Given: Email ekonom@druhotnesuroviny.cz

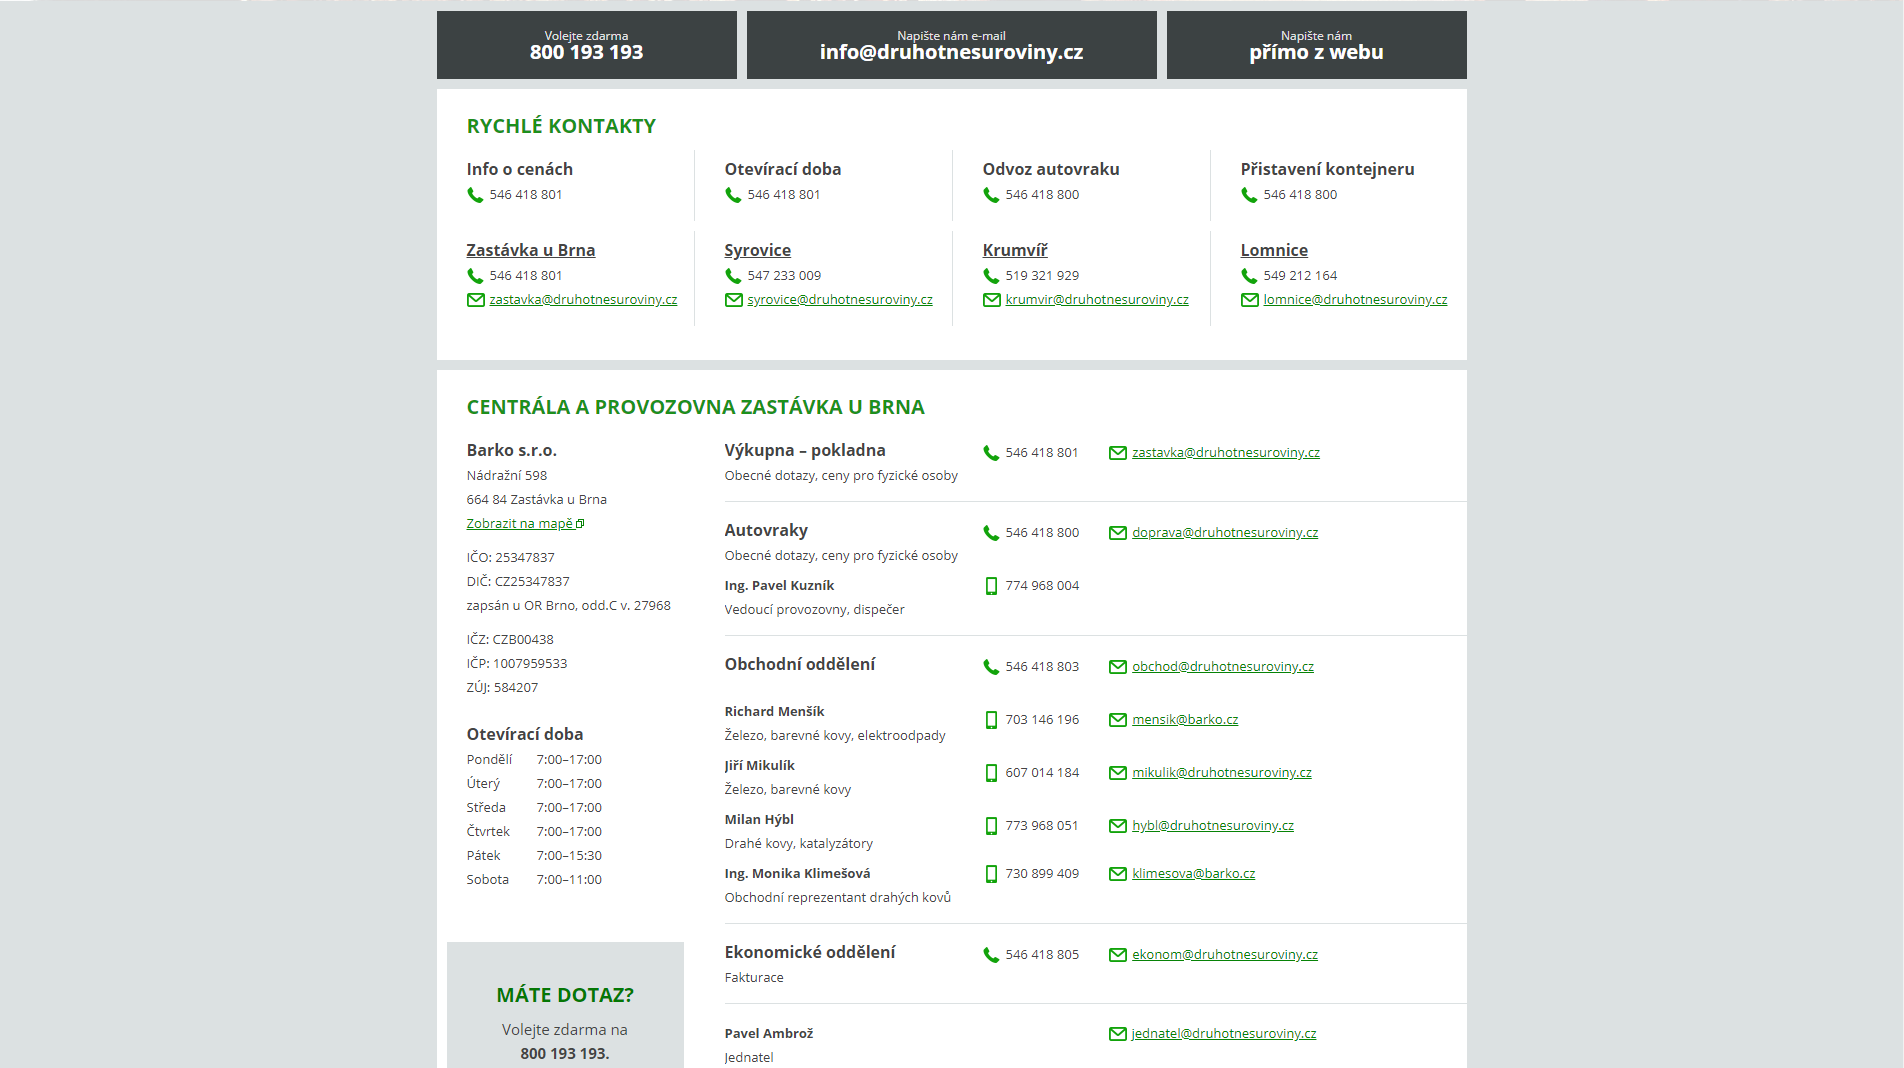Looking at the screenshot, I should tap(1225, 954).
